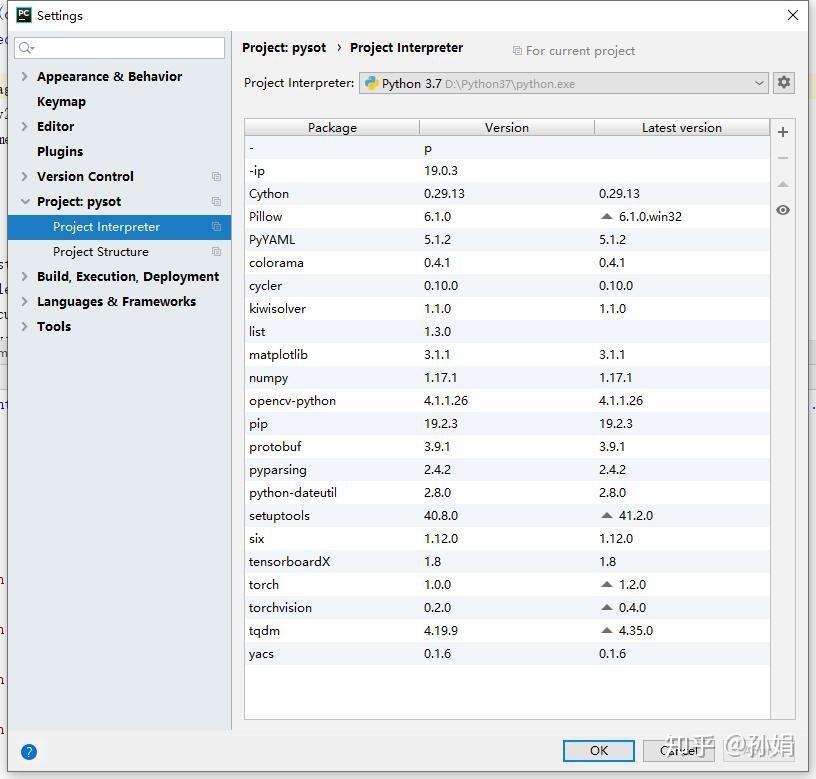816x779 pixels.
Task: Sort by Package column header
Action: tap(332, 127)
